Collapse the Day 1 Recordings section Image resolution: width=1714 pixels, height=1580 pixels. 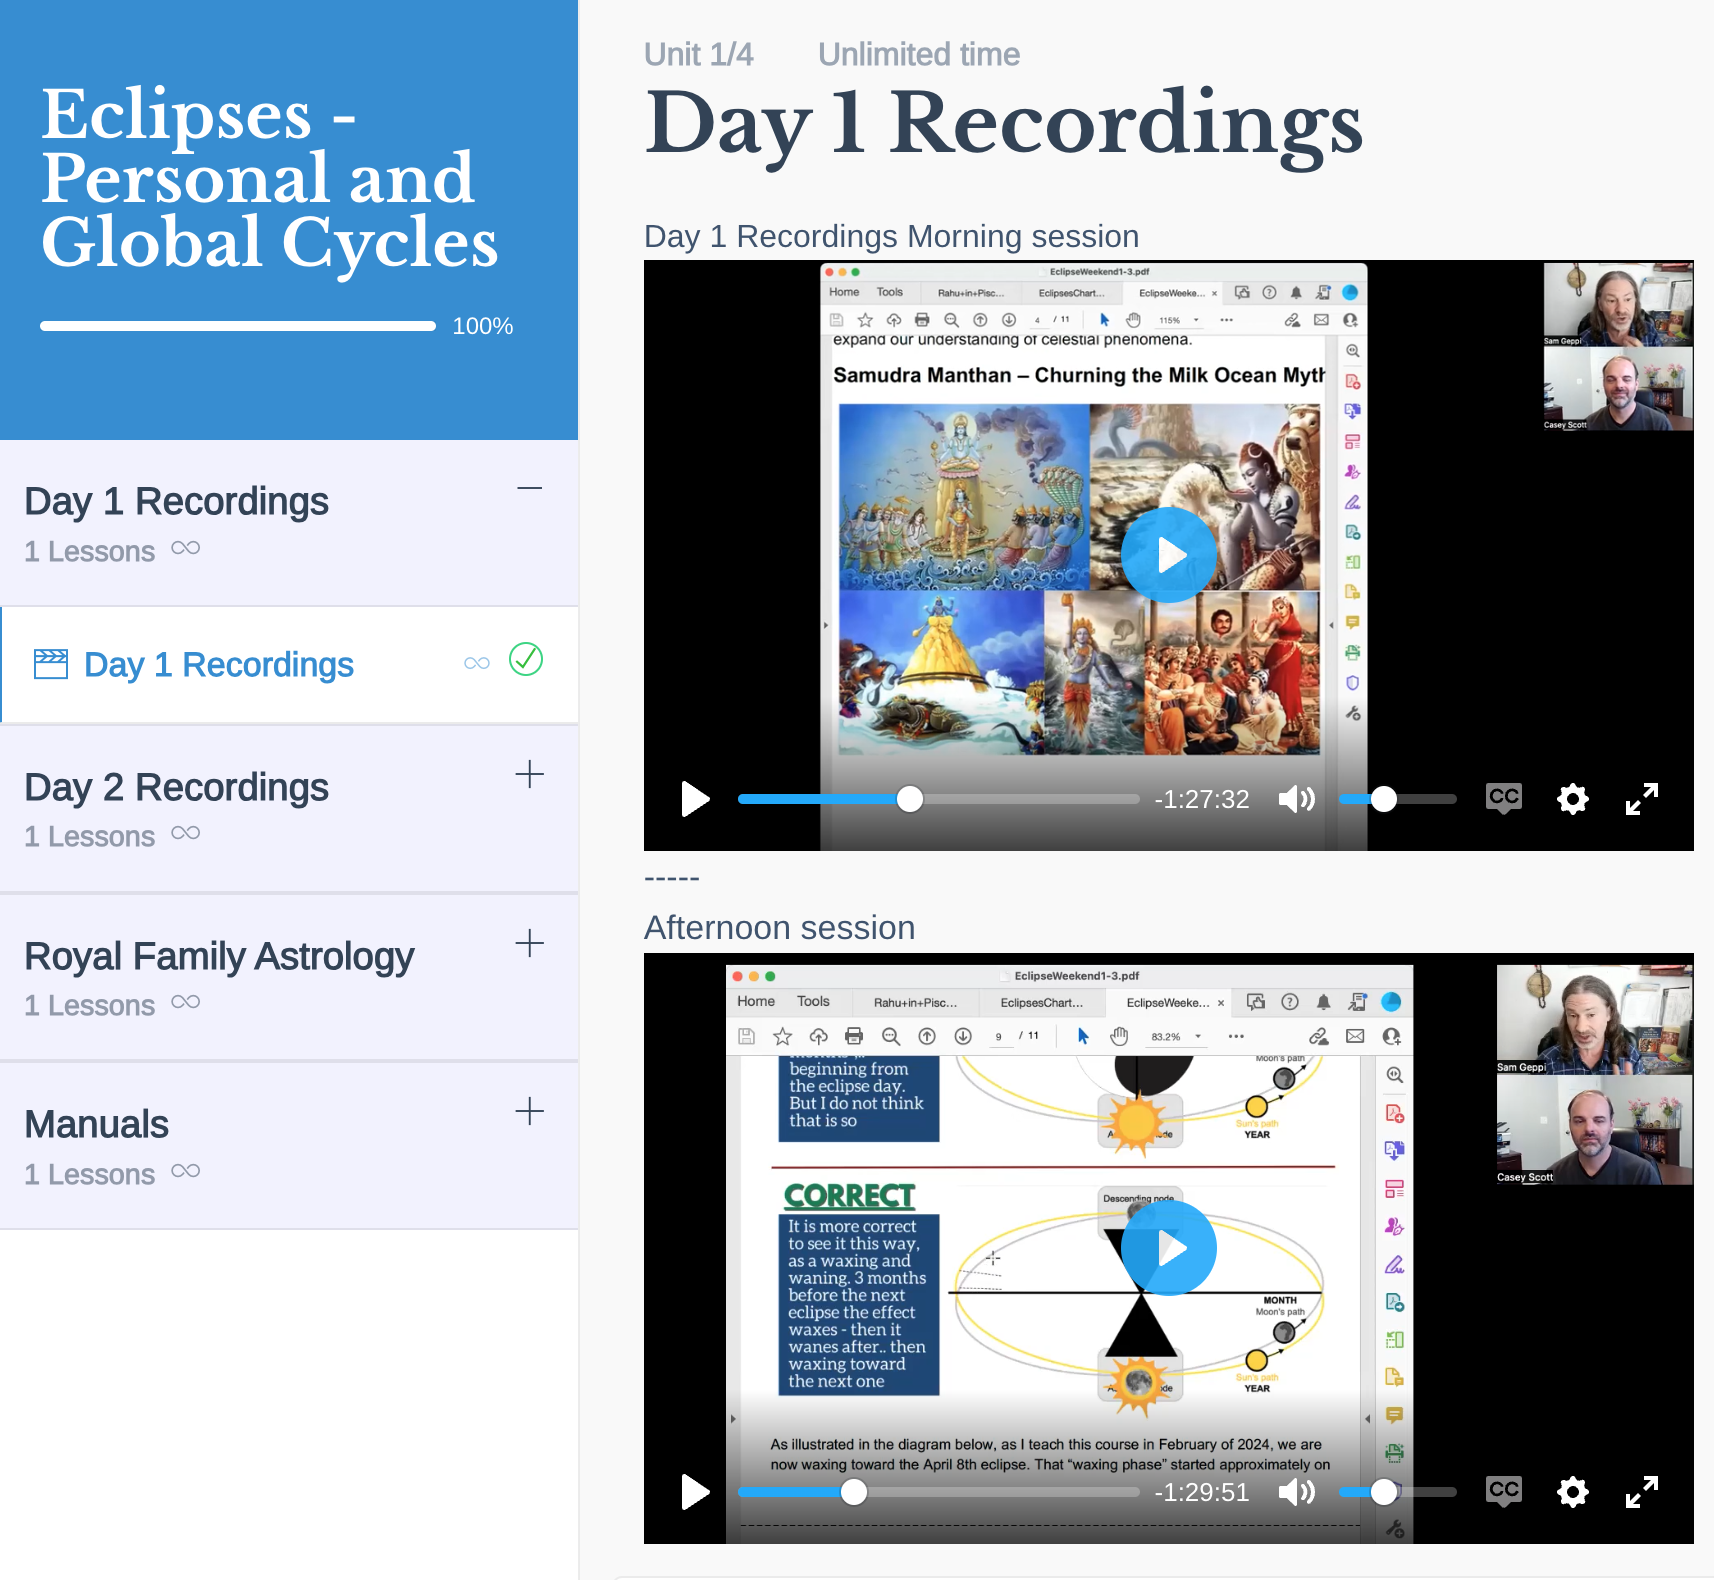(x=529, y=488)
